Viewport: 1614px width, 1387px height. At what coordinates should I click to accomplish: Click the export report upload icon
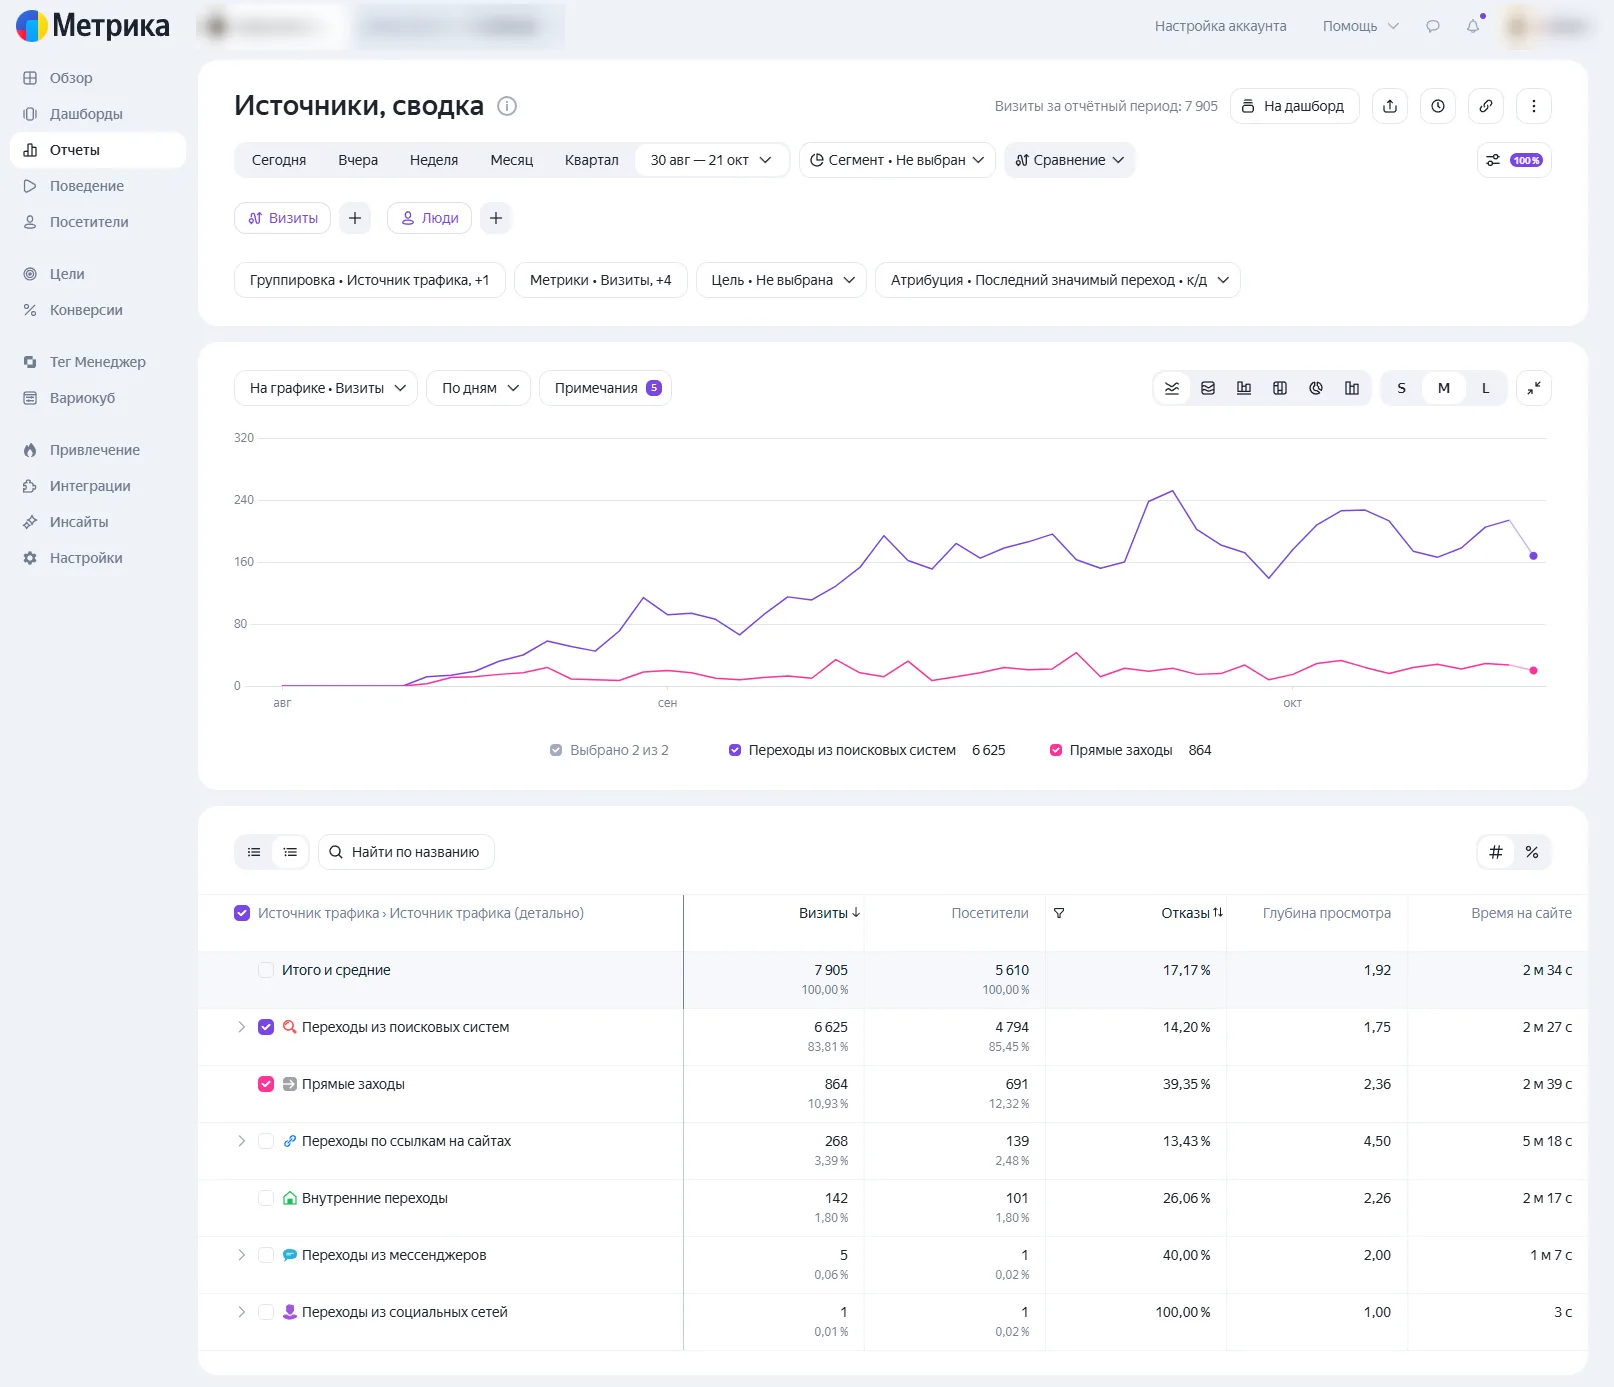(1390, 106)
